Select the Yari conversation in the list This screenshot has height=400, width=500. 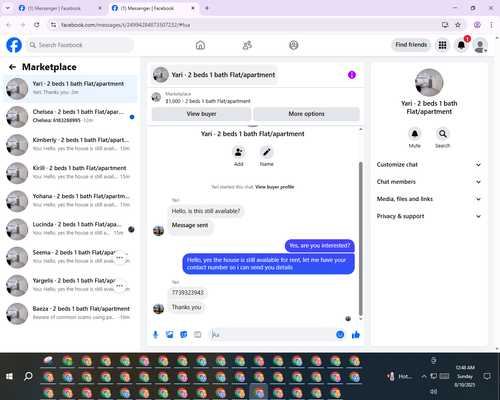70,89
